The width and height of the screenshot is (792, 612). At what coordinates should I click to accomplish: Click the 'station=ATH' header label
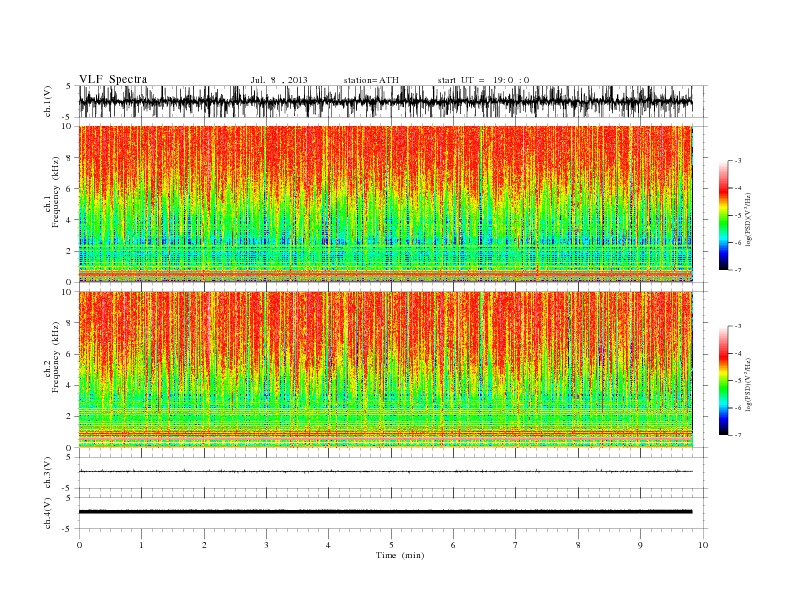point(371,80)
